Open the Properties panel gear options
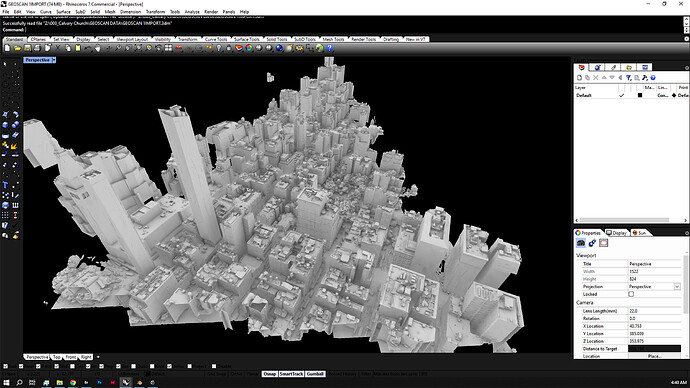The height and width of the screenshot is (388, 690). (x=687, y=233)
